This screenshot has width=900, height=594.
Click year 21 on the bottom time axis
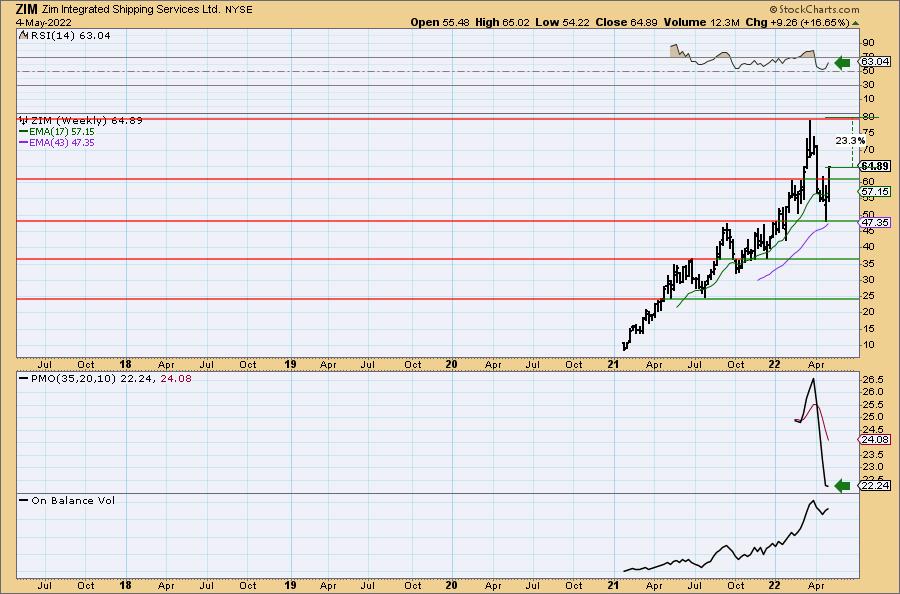pyautogui.click(x=614, y=585)
